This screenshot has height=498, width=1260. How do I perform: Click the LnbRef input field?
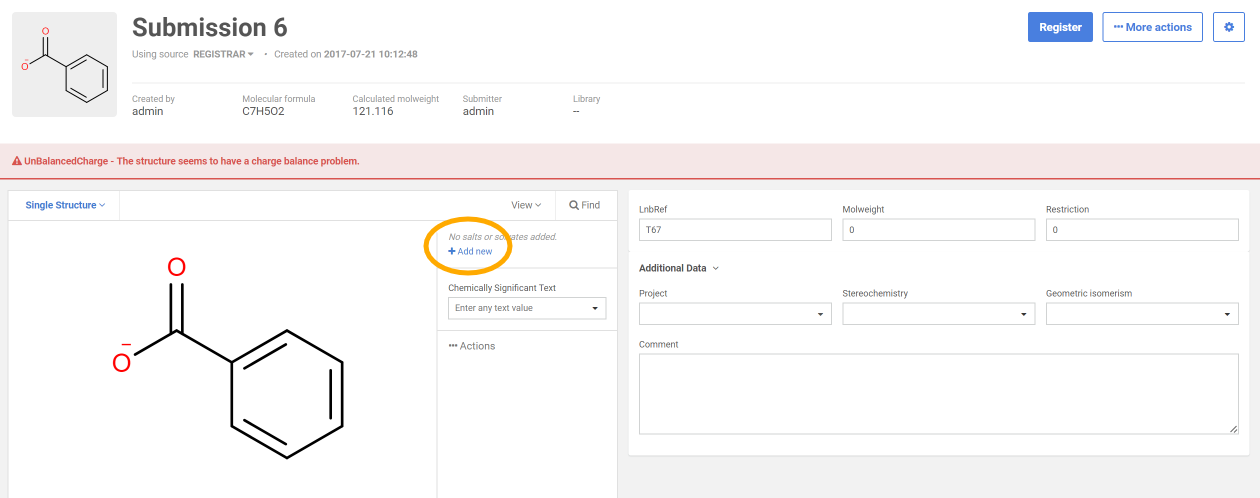[x=735, y=230]
